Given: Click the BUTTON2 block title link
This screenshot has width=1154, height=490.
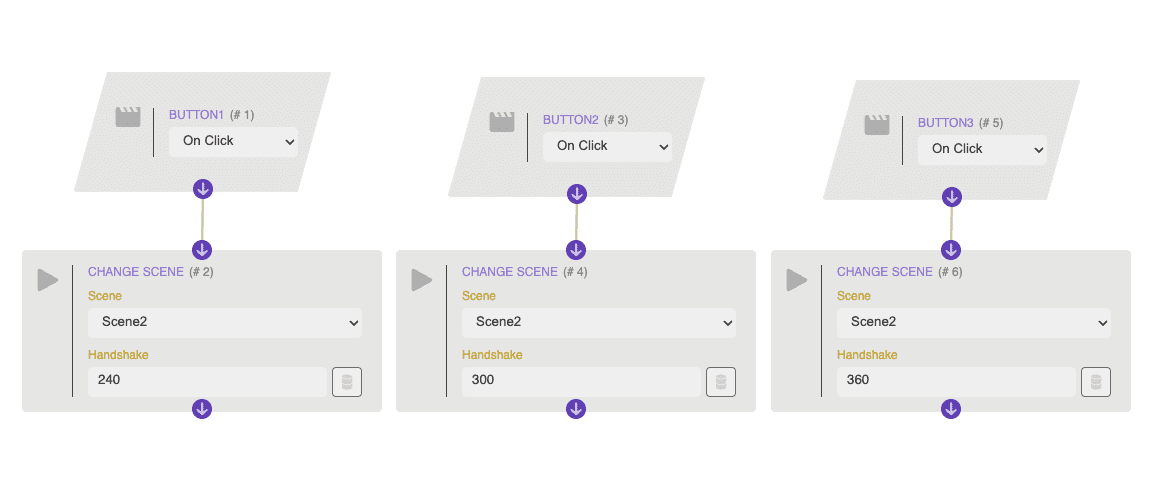Looking at the screenshot, I should (x=570, y=120).
